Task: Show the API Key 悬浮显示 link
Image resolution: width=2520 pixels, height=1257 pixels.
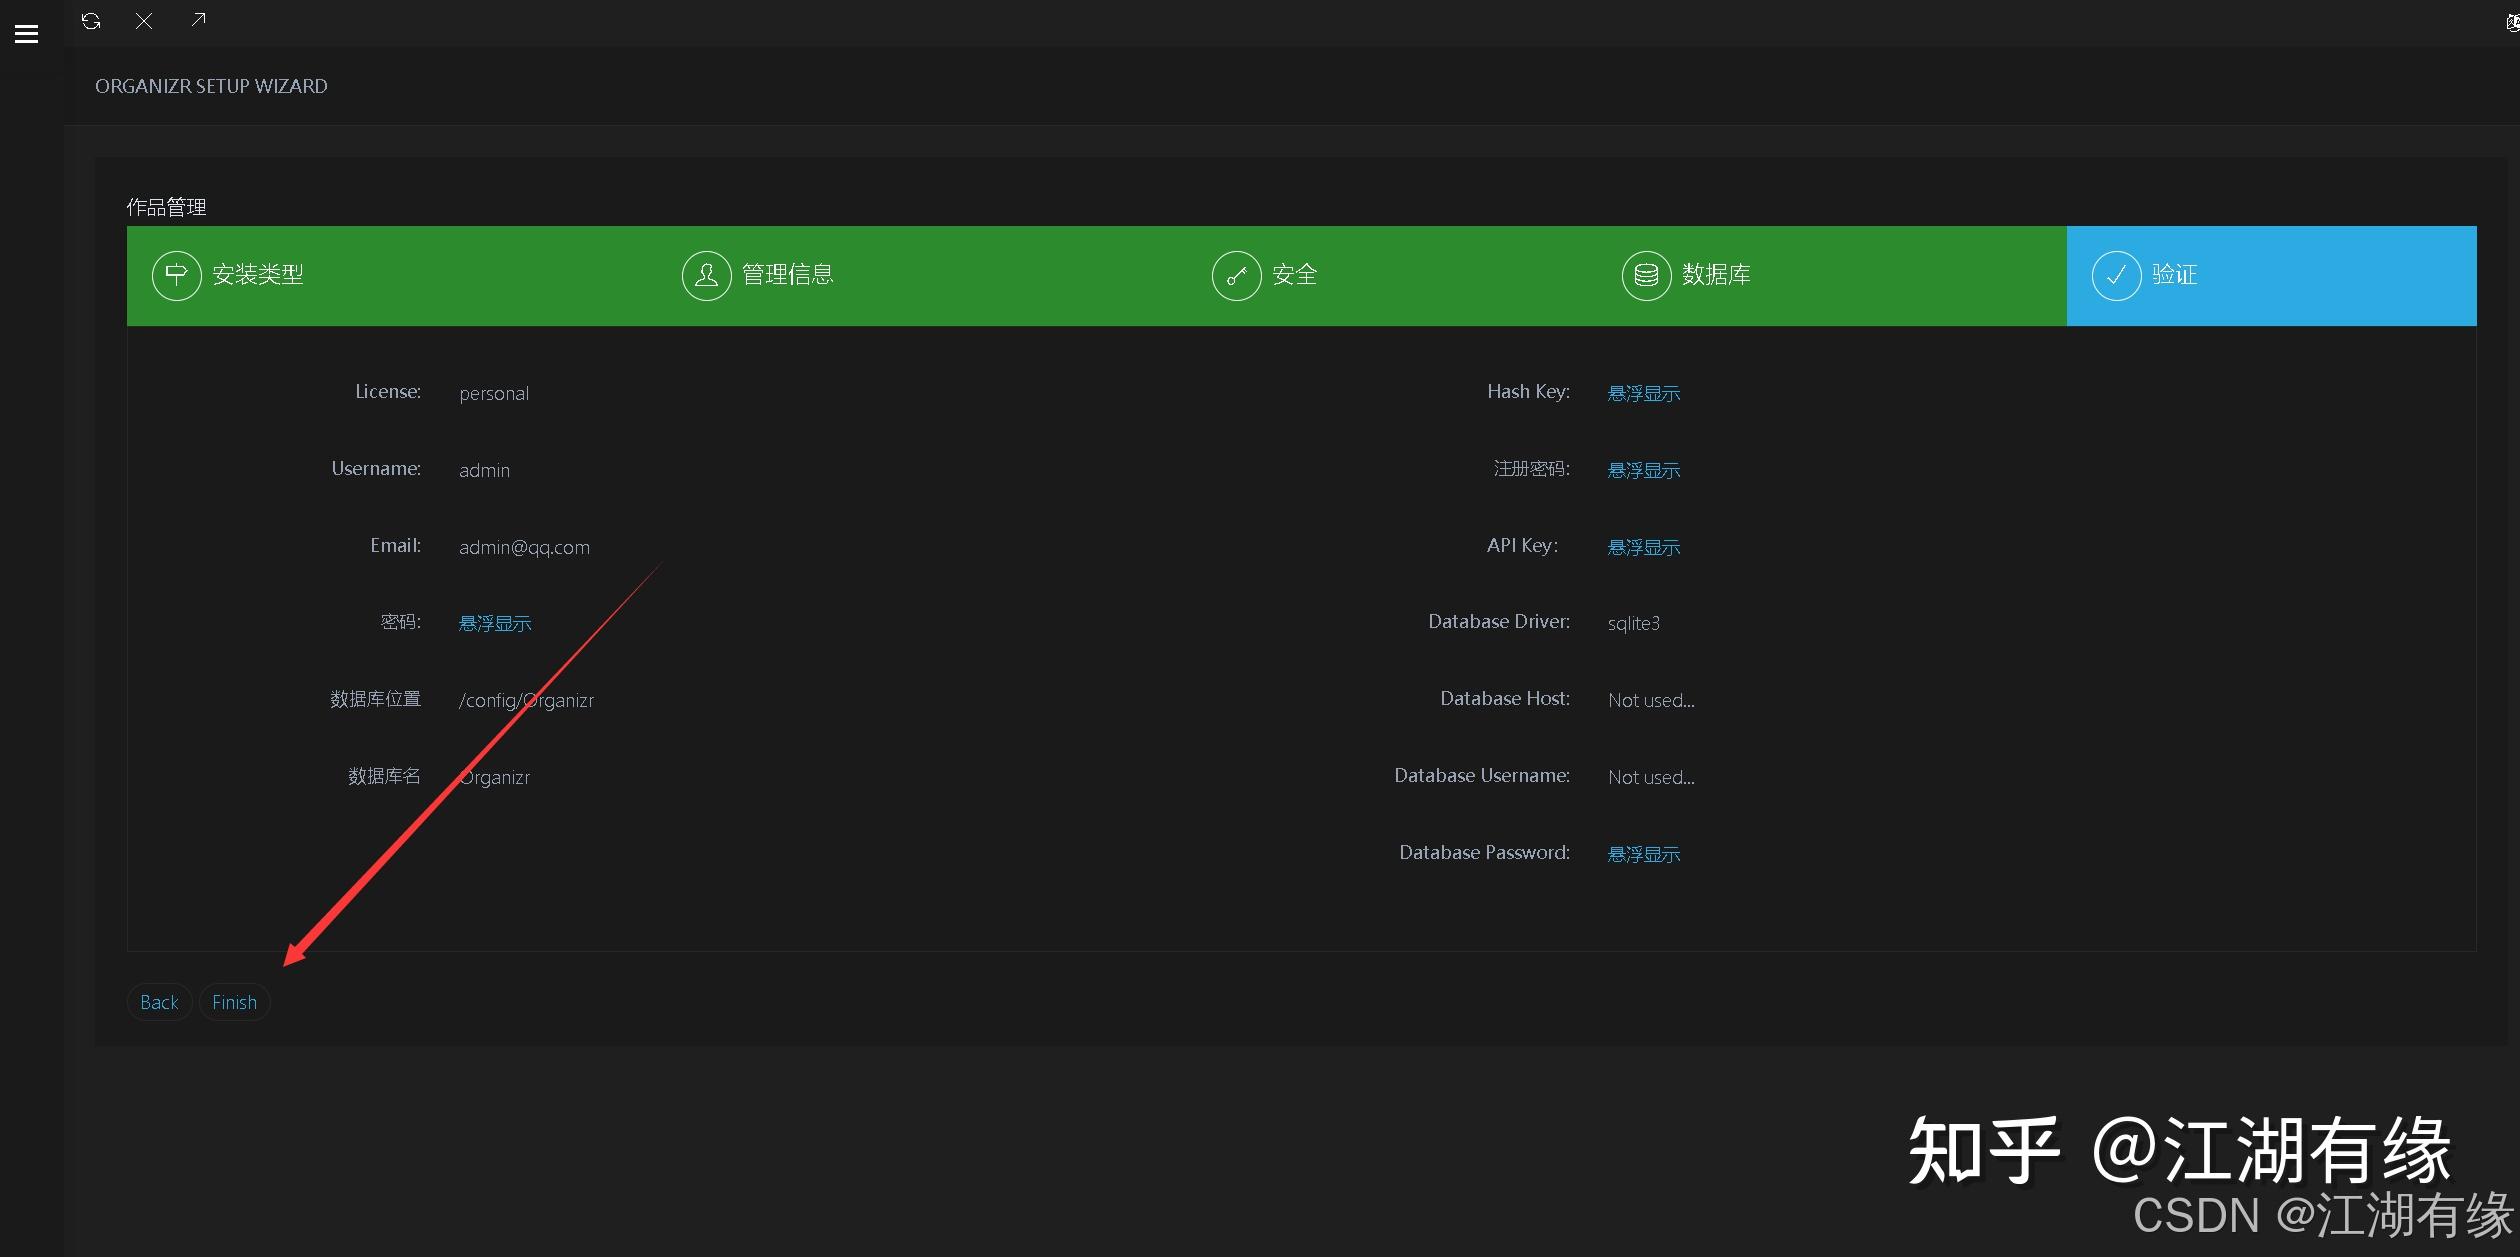Action: 1643,548
